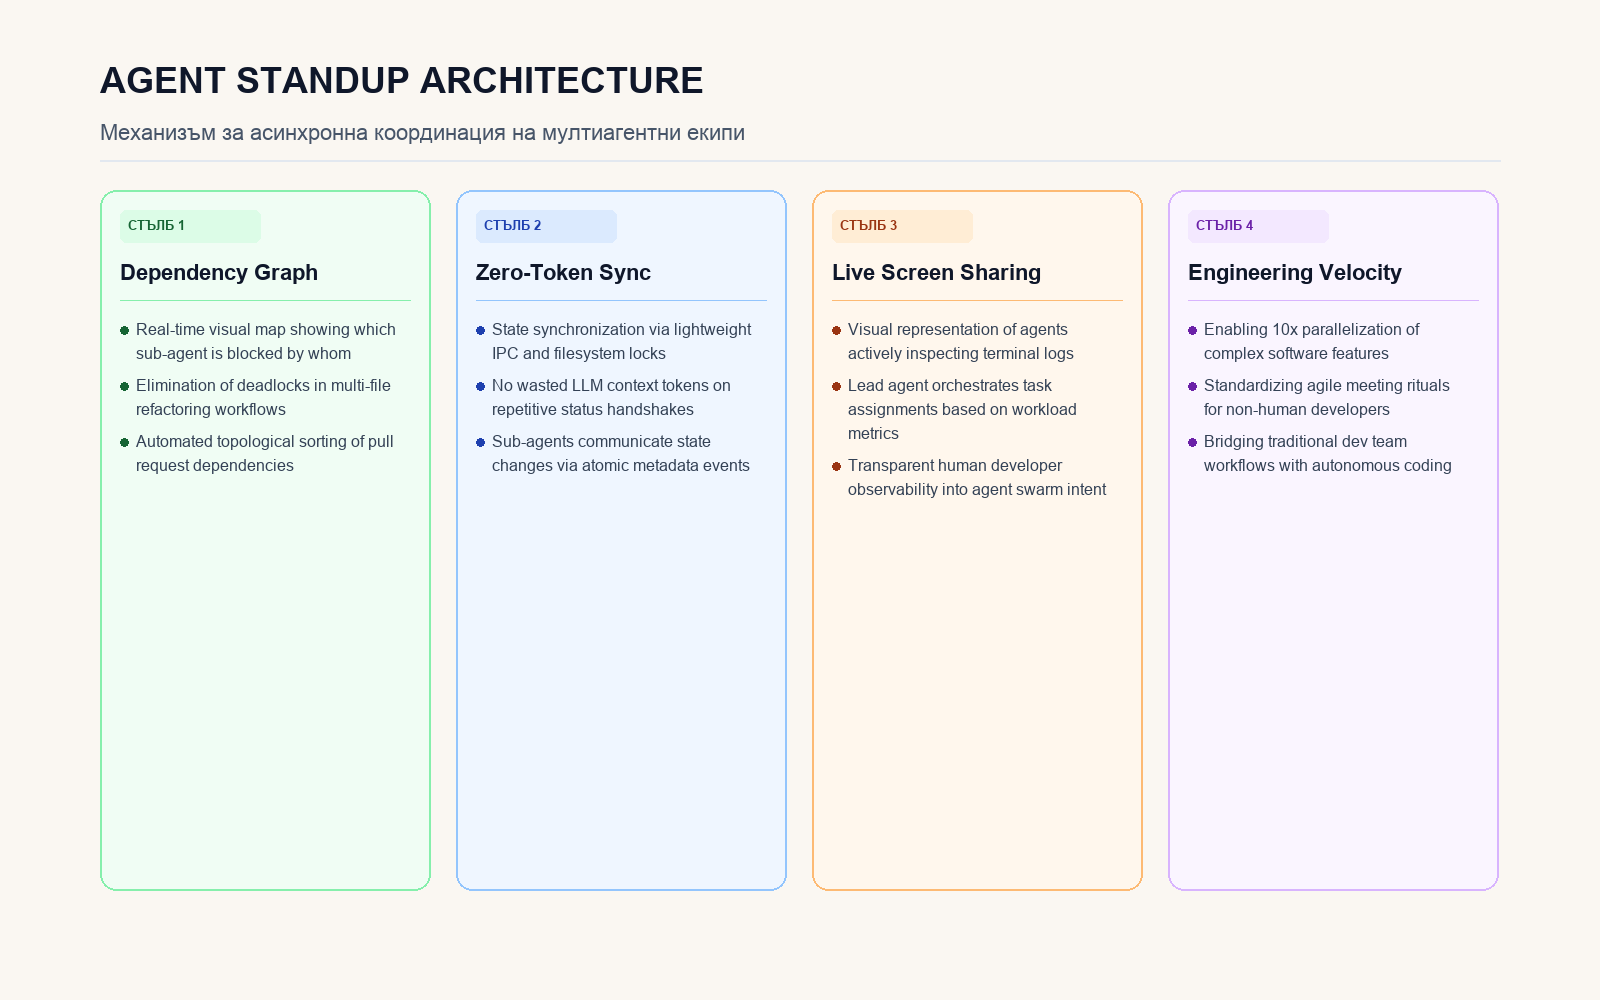Viewport: 1600px width, 1000px height.
Task: Click brown bullet beside 'Transparent human developer'
Action: coord(837,466)
